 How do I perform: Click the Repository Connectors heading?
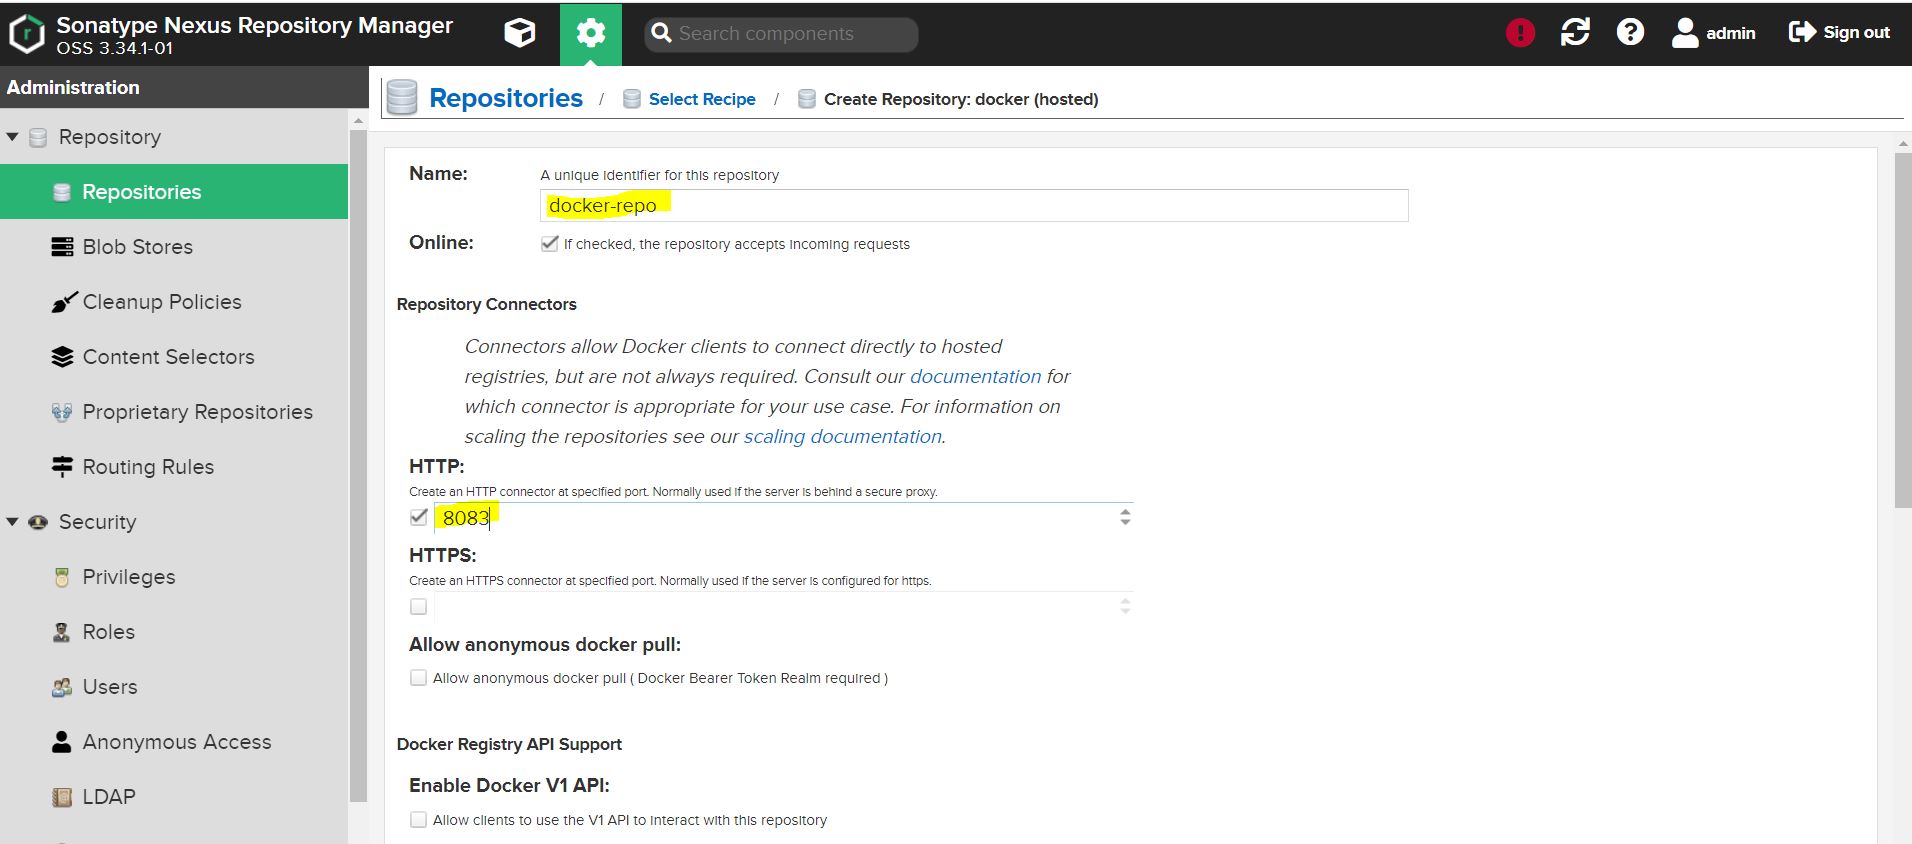point(486,304)
